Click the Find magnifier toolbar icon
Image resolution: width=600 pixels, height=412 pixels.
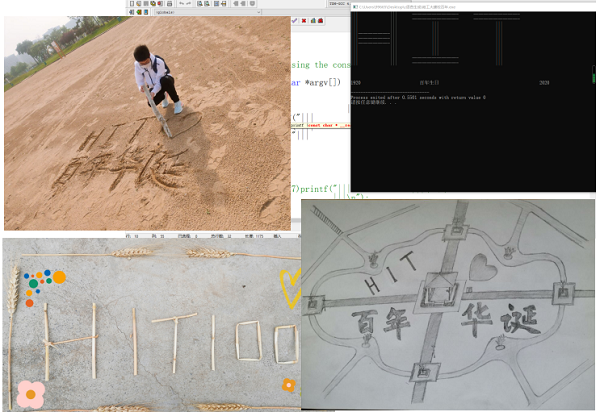click(200, 3)
